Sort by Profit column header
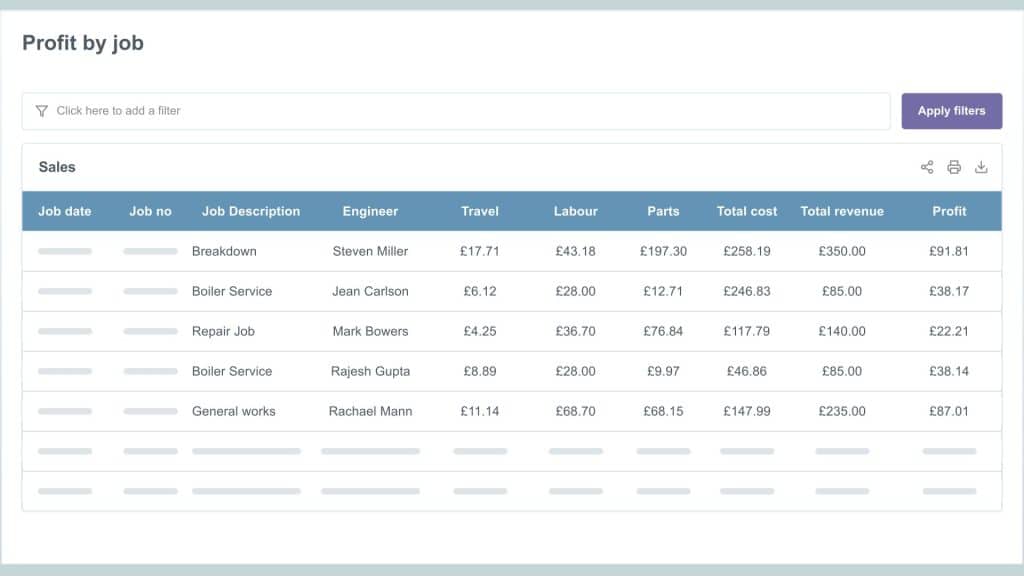The width and height of the screenshot is (1024, 576). click(x=949, y=212)
